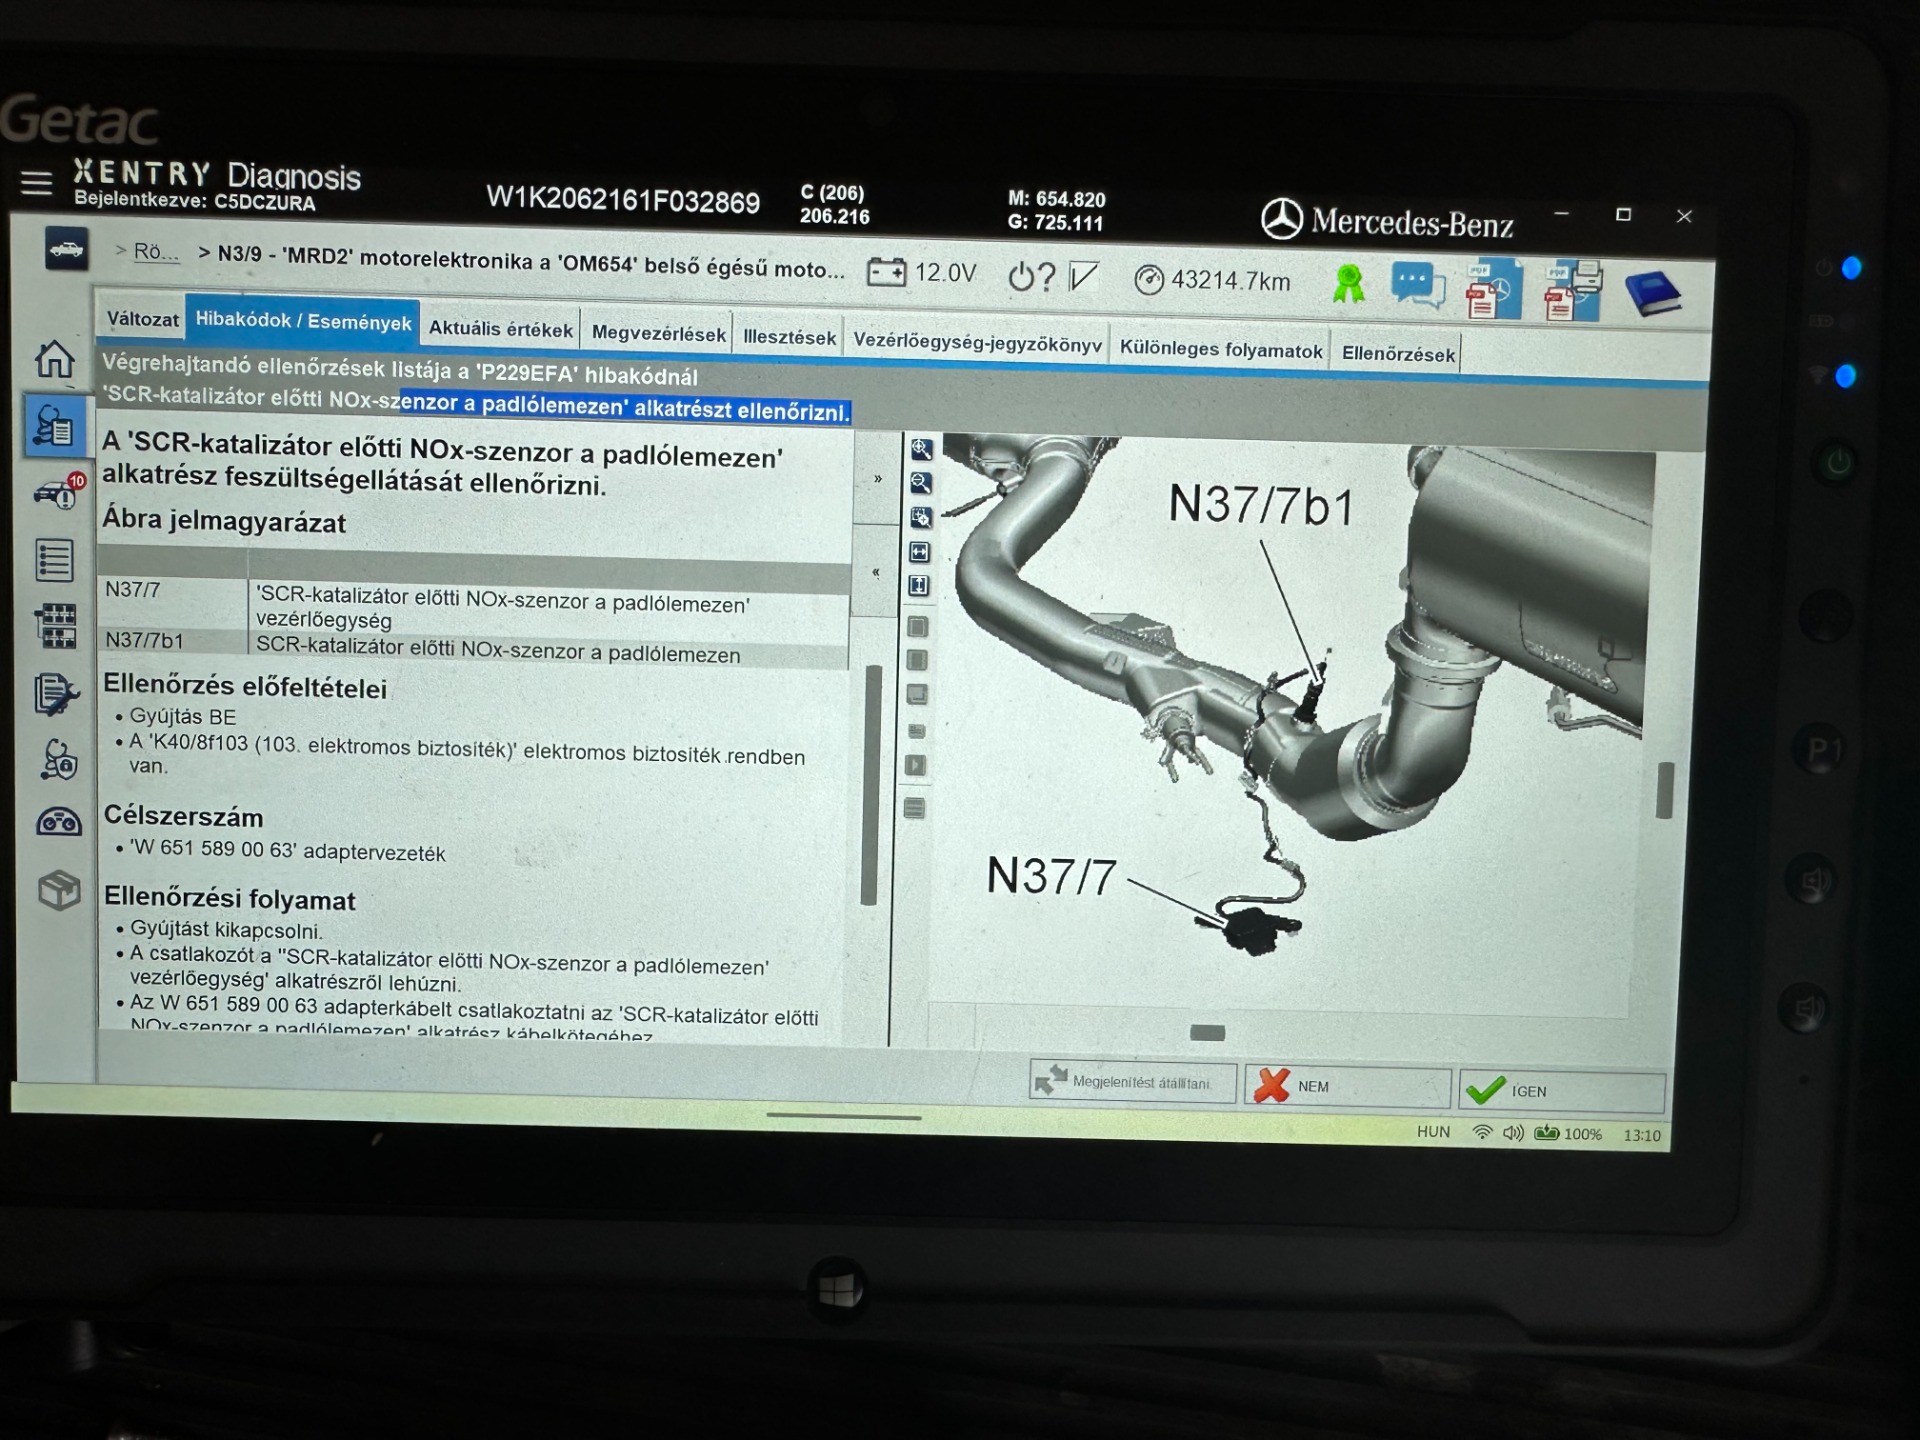Click the green certificate ribbon icon
The height and width of the screenshot is (1440, 1920).
click(x=1348, y=284)
